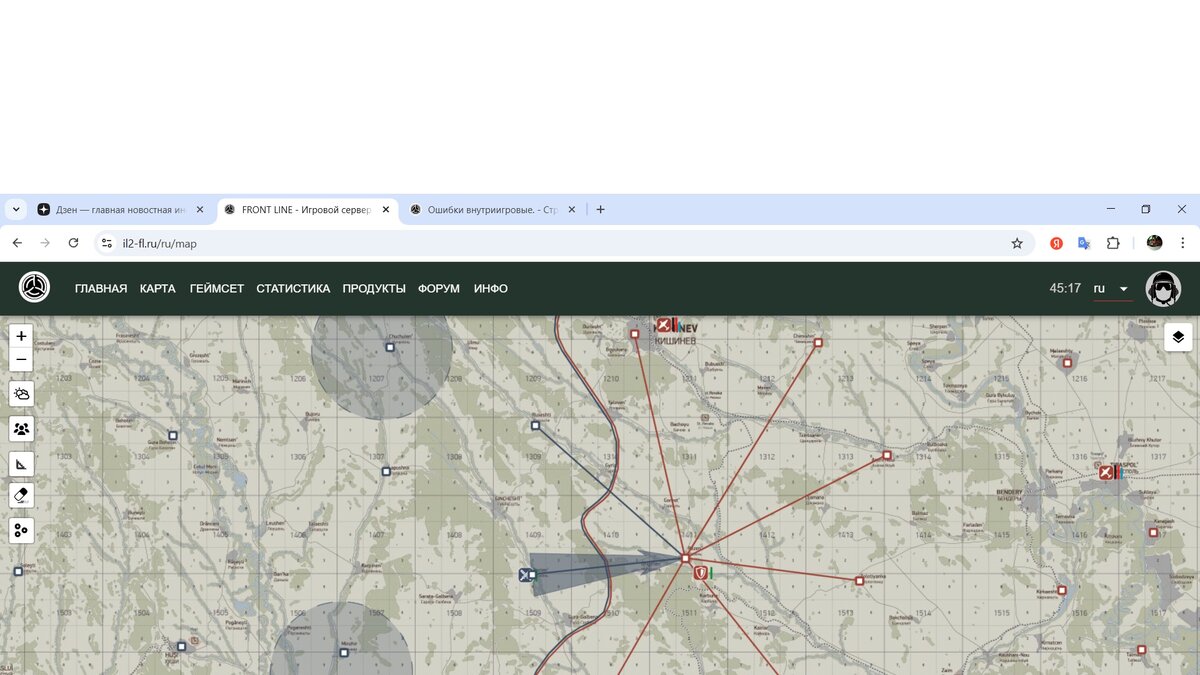Click the blue airfield marker on map
This screenshot has width=1200, height=675.
tap(525, 574)
